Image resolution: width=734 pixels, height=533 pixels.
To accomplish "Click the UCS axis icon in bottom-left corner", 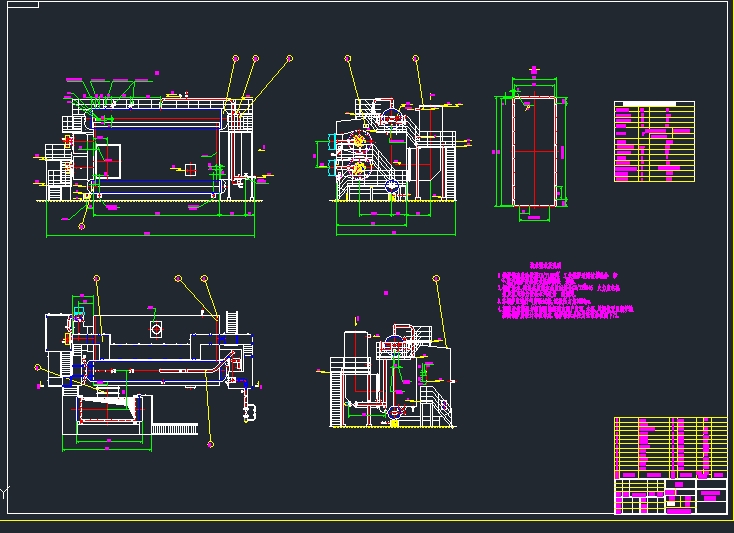I will [x=6, y=493].
